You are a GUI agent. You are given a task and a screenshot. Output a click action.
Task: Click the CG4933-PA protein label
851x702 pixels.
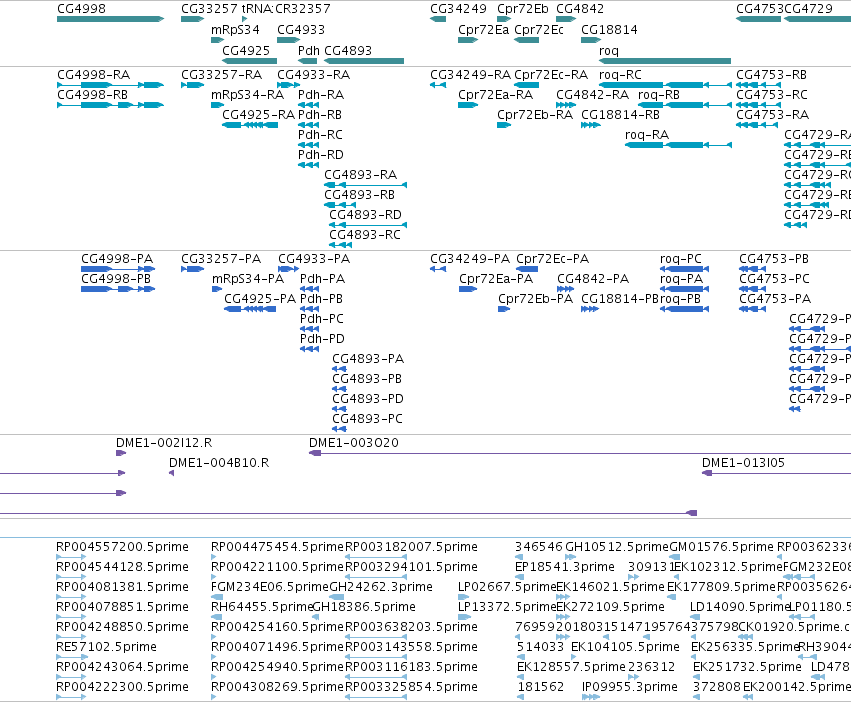tap(314, 258)
